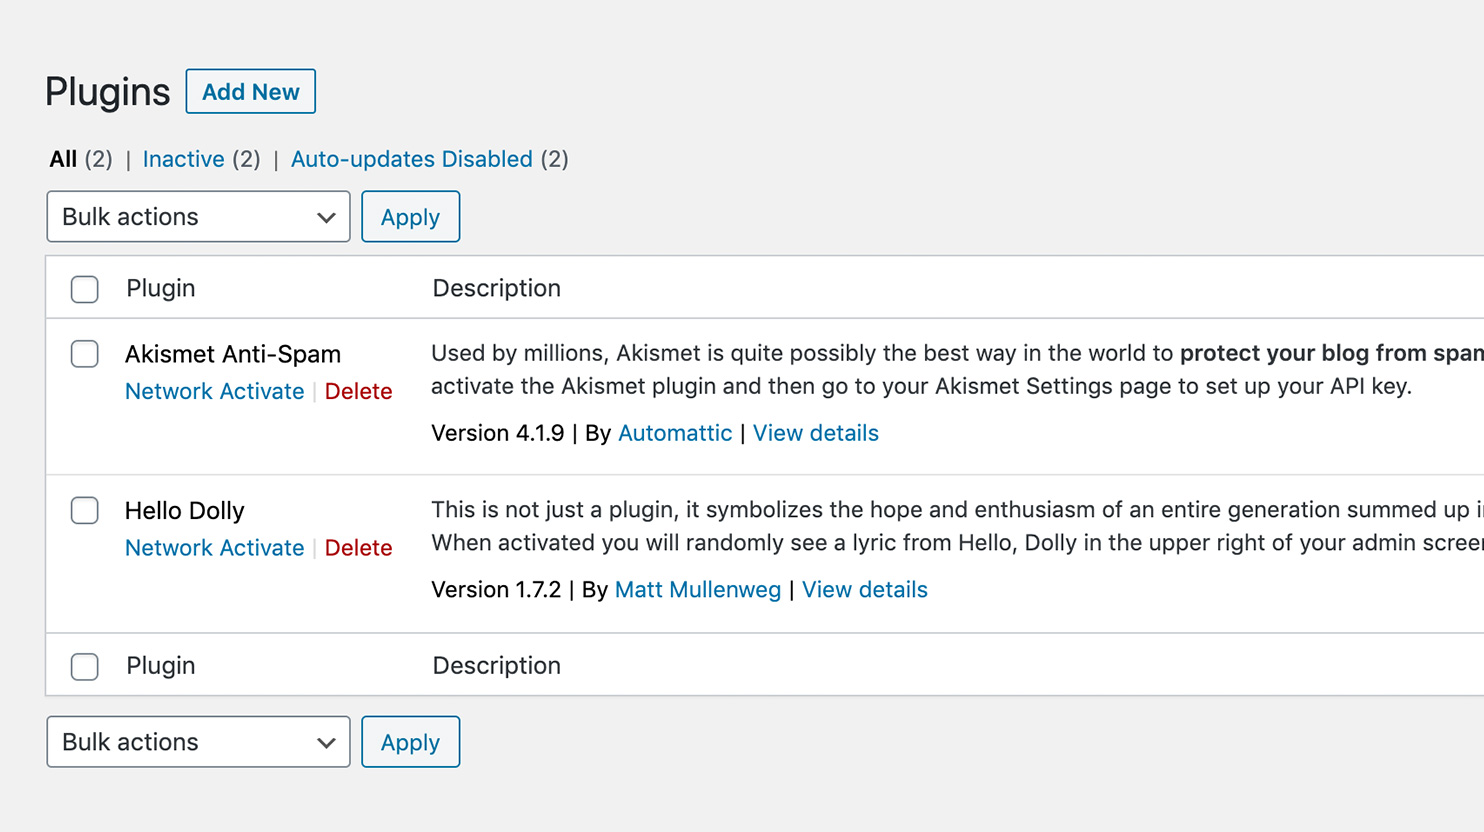Filter plugins by Inactive
Screen dimensions: 1484x832
(183, 159)
